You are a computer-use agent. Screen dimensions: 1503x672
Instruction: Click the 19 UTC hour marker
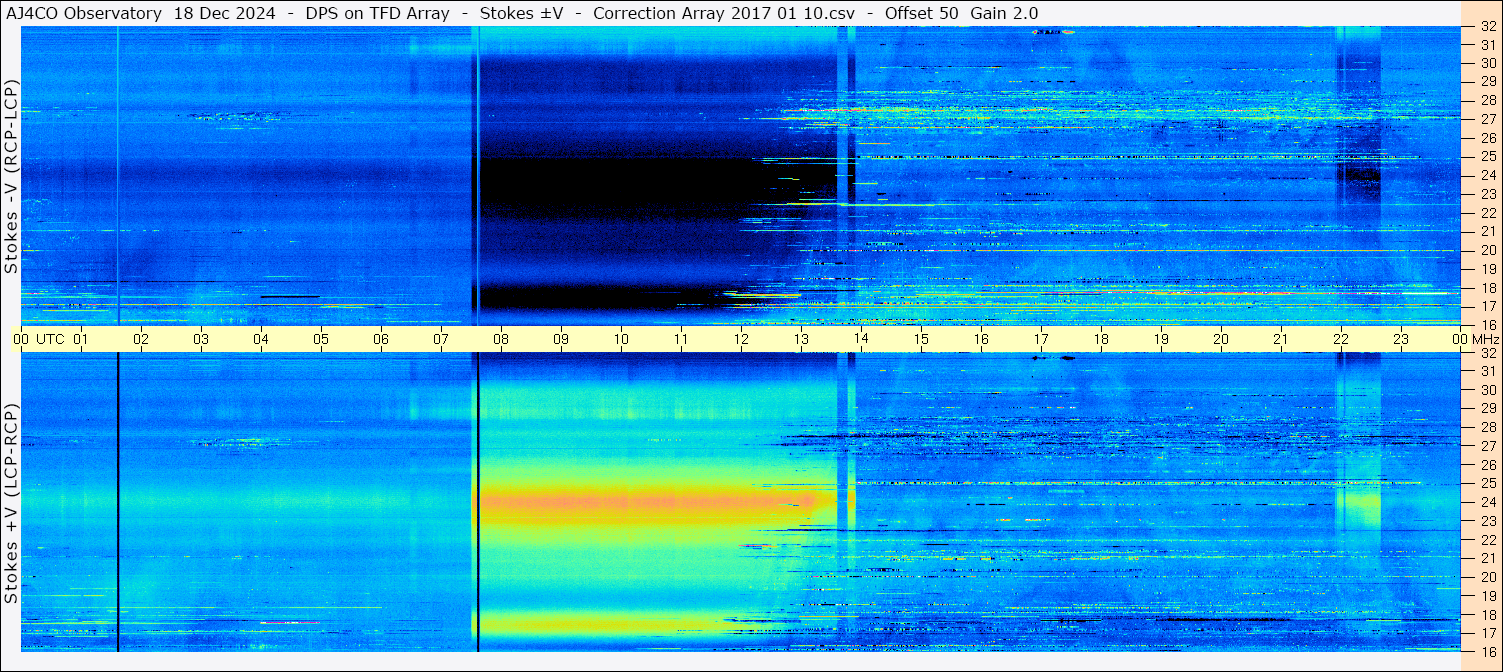tap(1161, 339)
